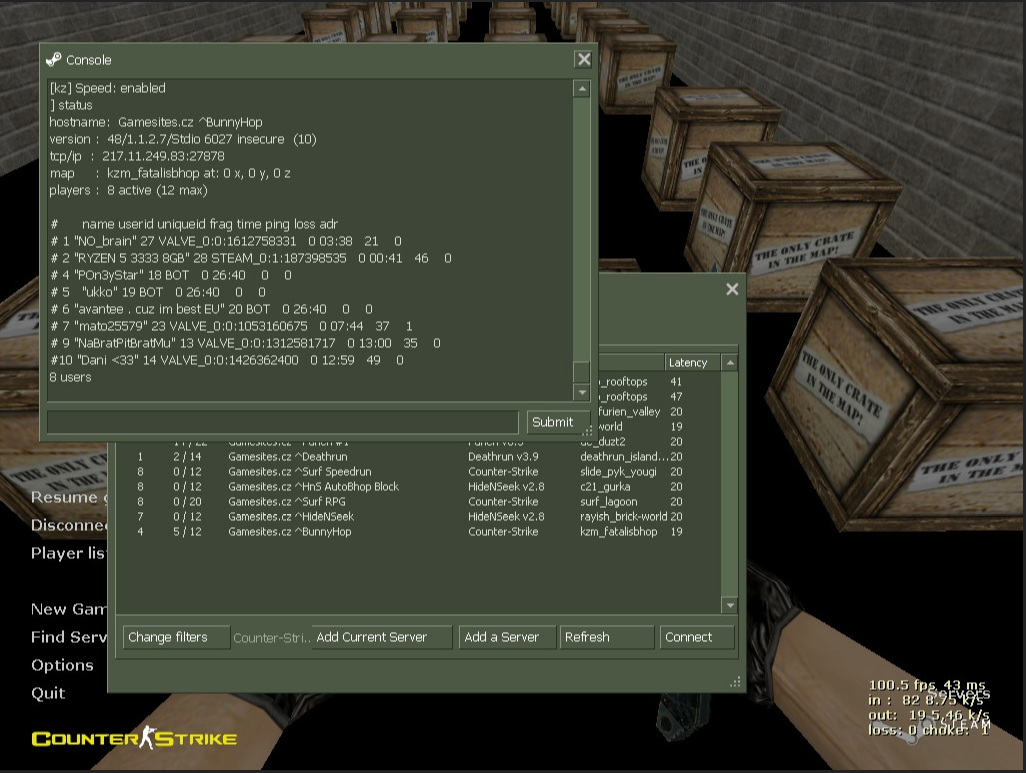Select Quit from the main menu
Screen dimensions: 1026x773
coord(48,693)
